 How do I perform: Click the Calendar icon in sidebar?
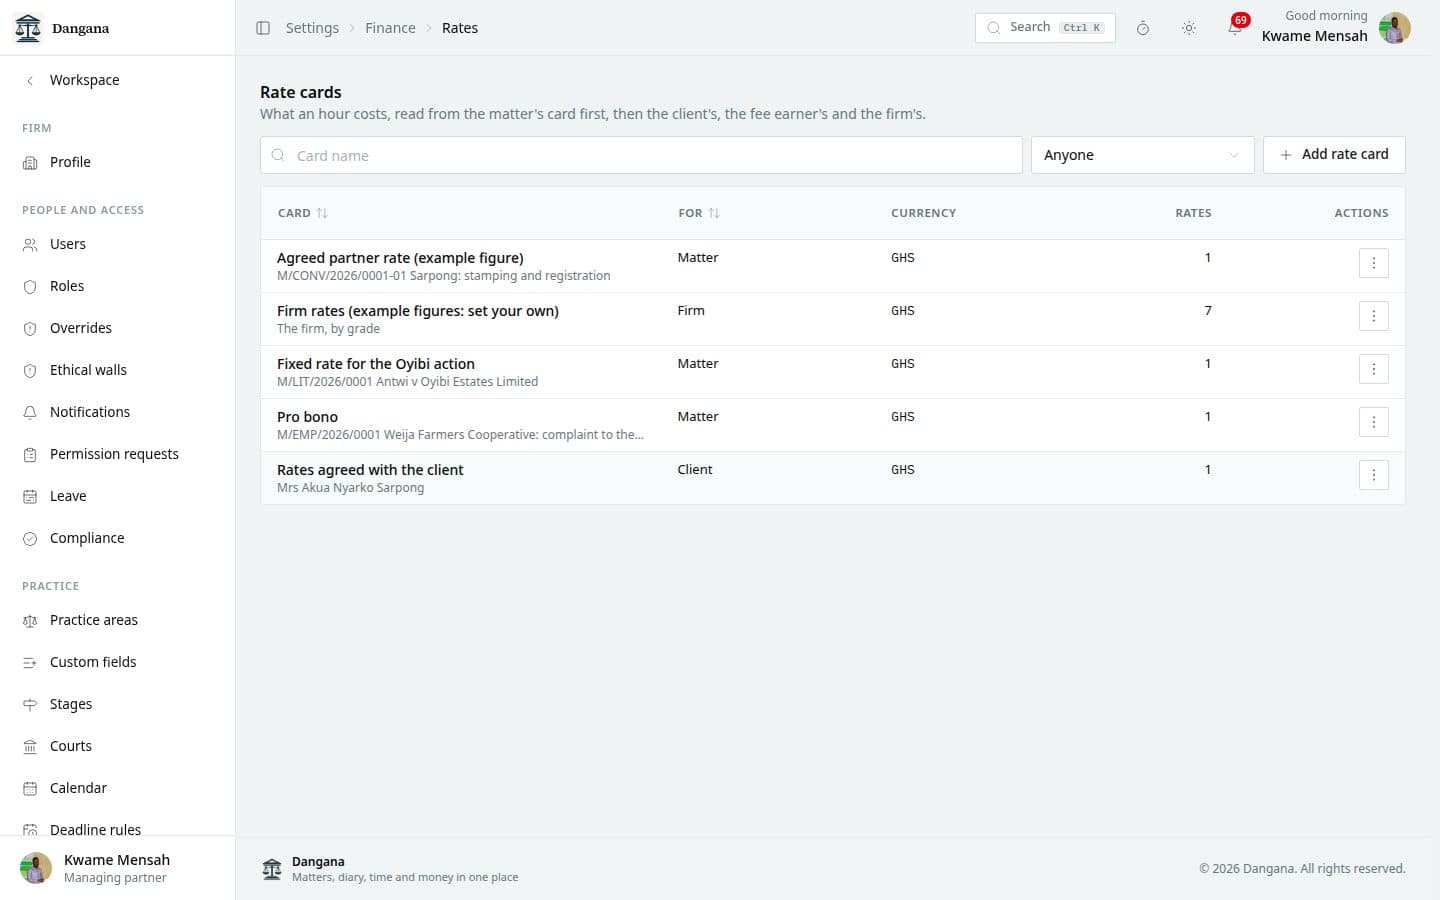click(x=30, y=788)
